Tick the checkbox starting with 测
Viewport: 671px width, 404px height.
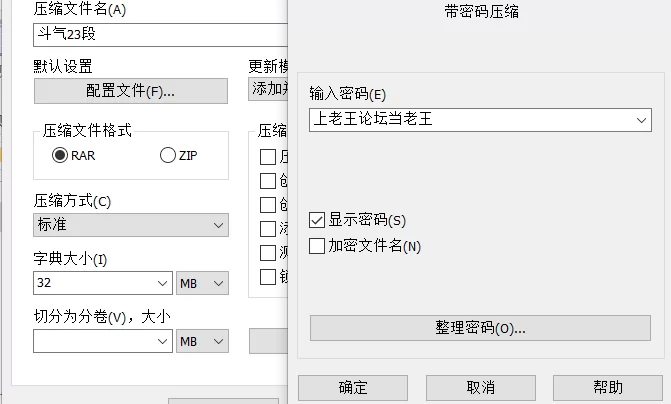pos(267,253)
